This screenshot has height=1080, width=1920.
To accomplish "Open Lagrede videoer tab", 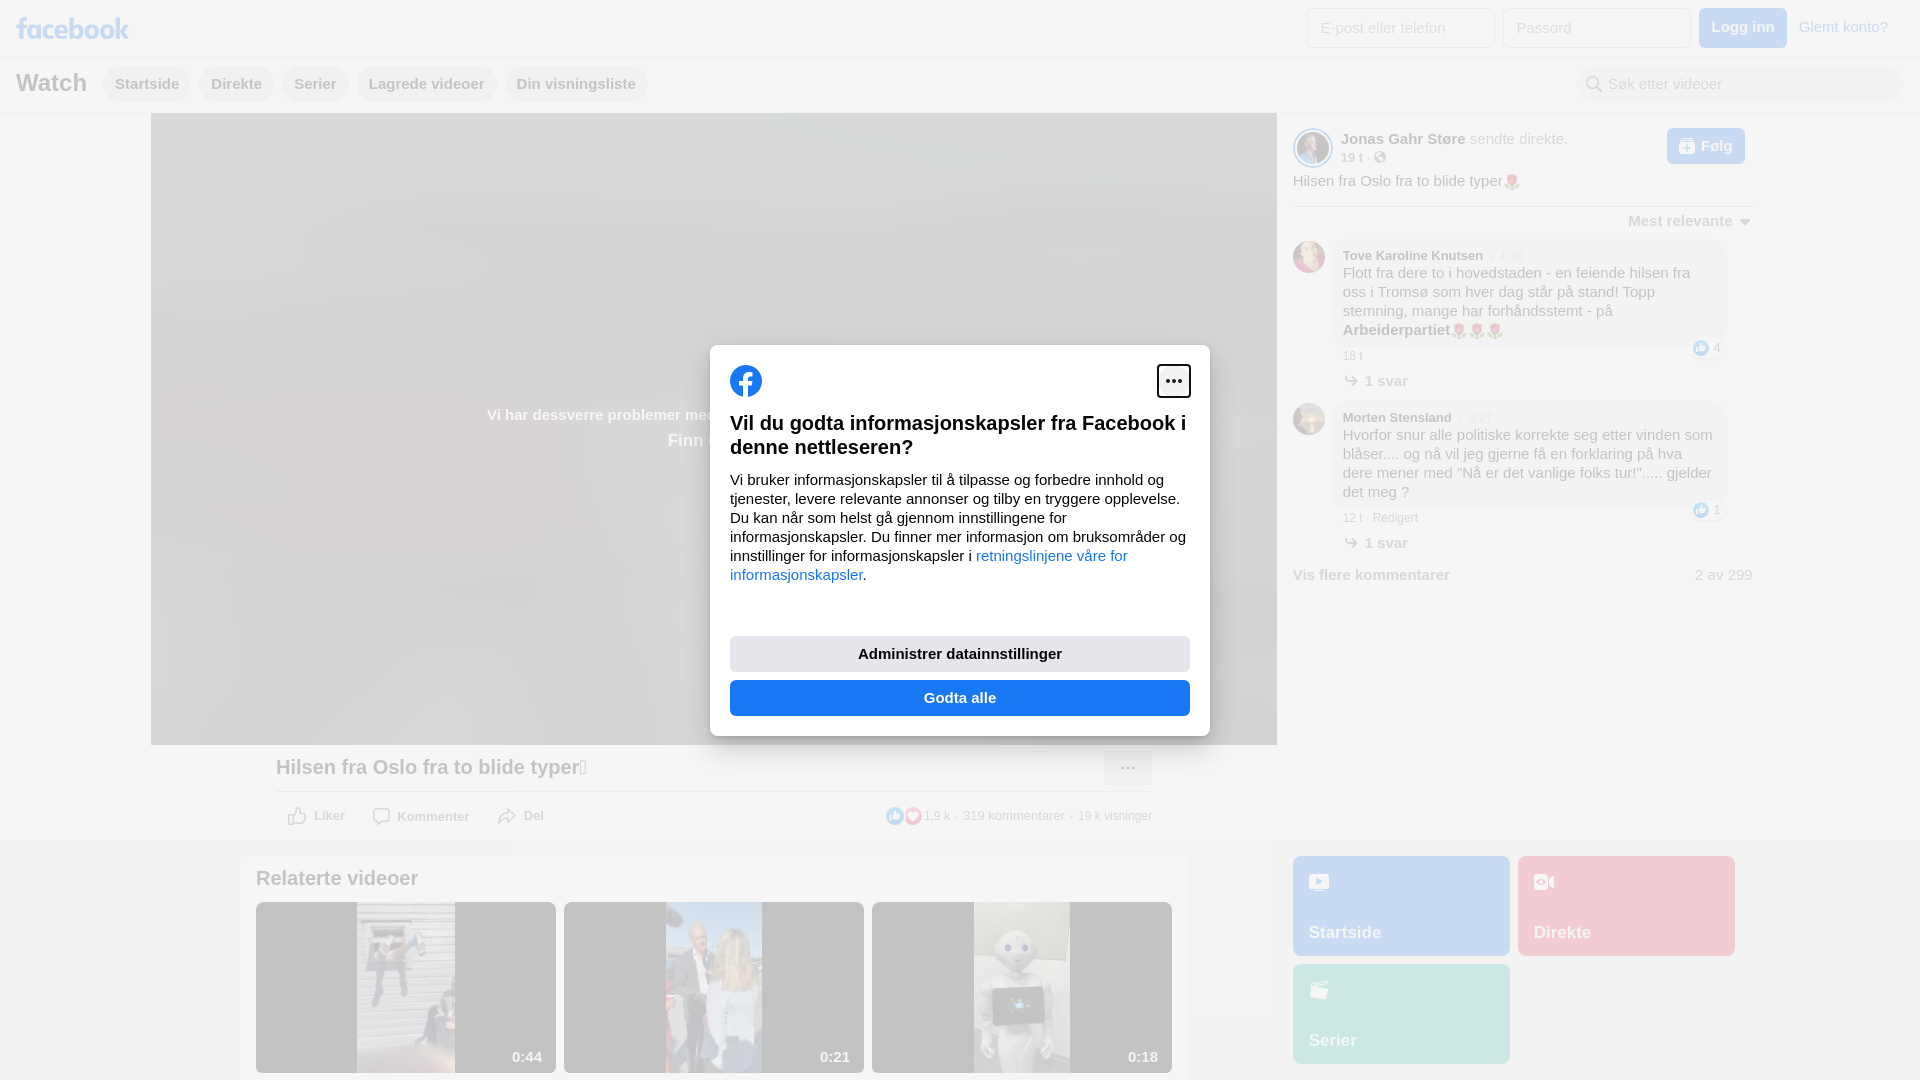I will coord(426,84).
